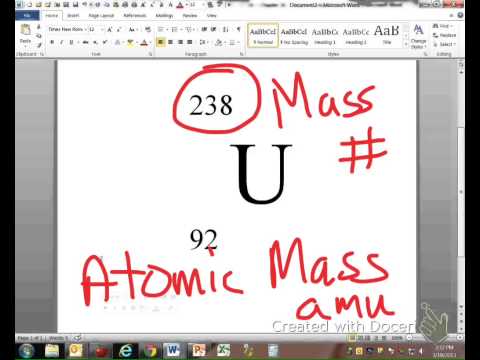The height and width of the screenshot is (360, 480).
Task: Open the Font dialog launcher
Action: (x=150, y=54)
